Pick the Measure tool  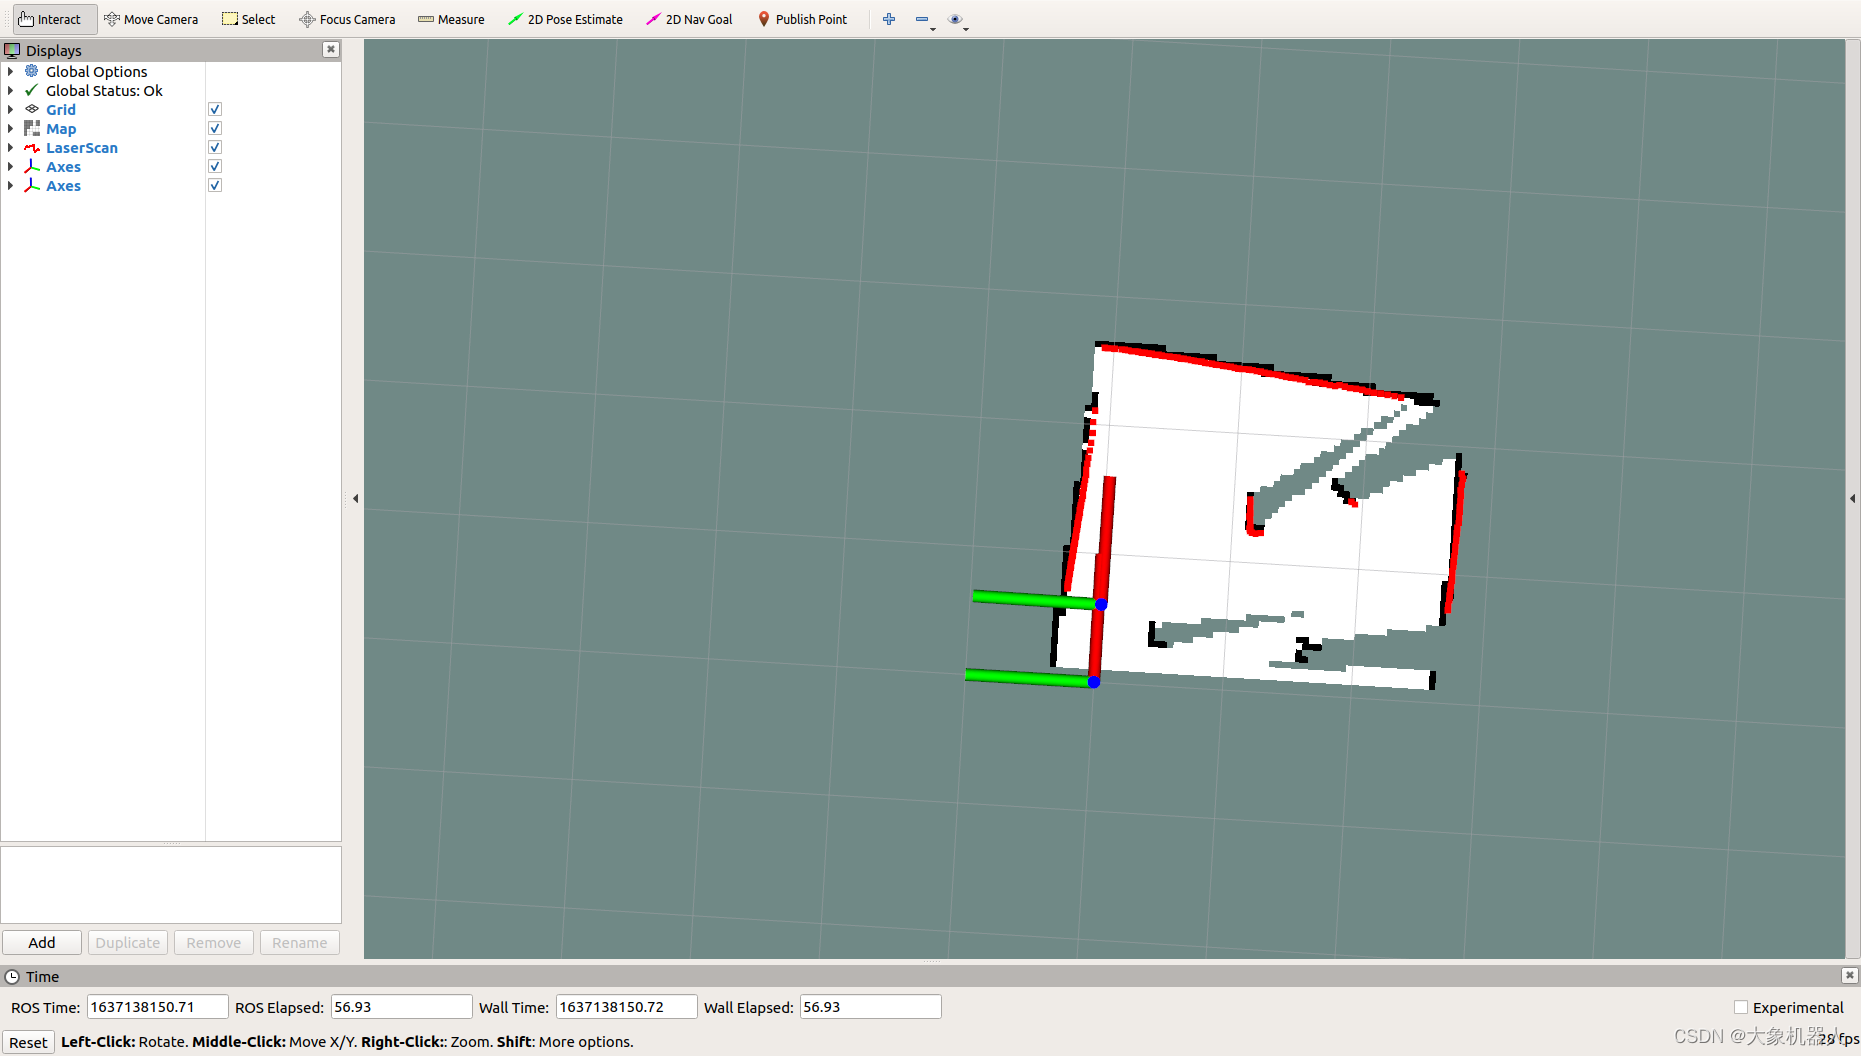[451, 19]
